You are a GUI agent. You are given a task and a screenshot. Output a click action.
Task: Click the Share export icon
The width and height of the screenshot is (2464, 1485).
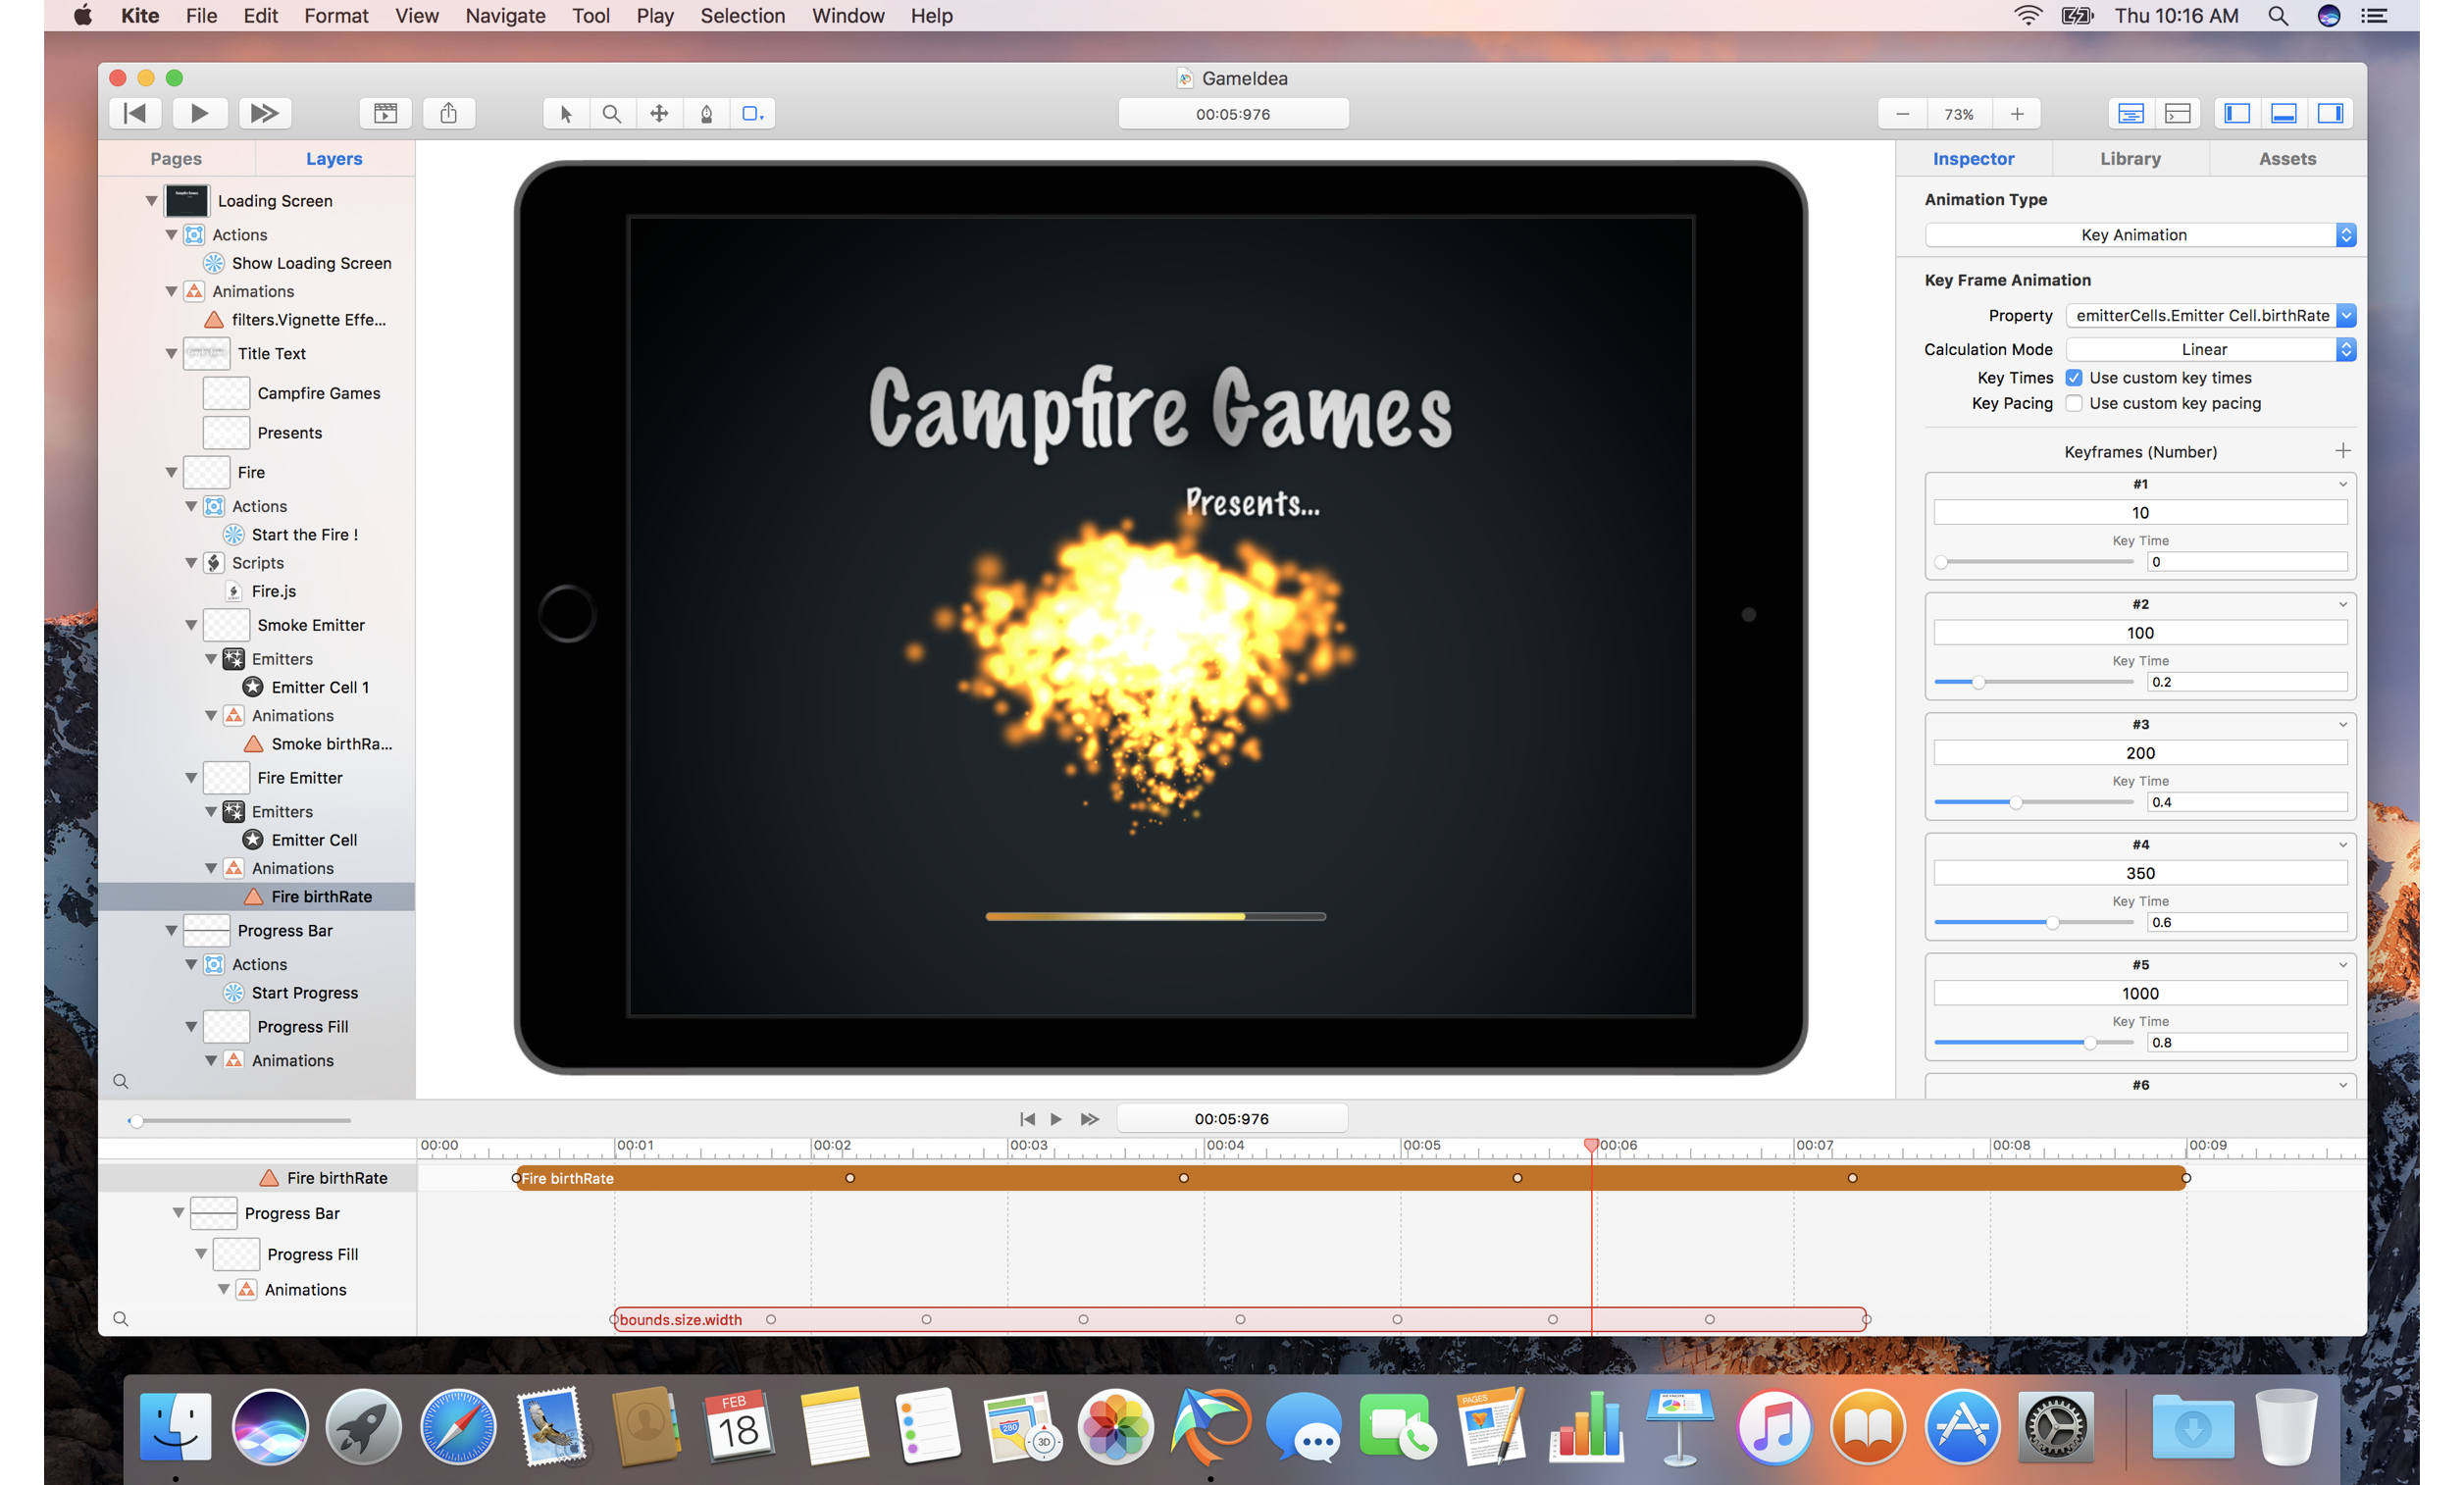448,113
